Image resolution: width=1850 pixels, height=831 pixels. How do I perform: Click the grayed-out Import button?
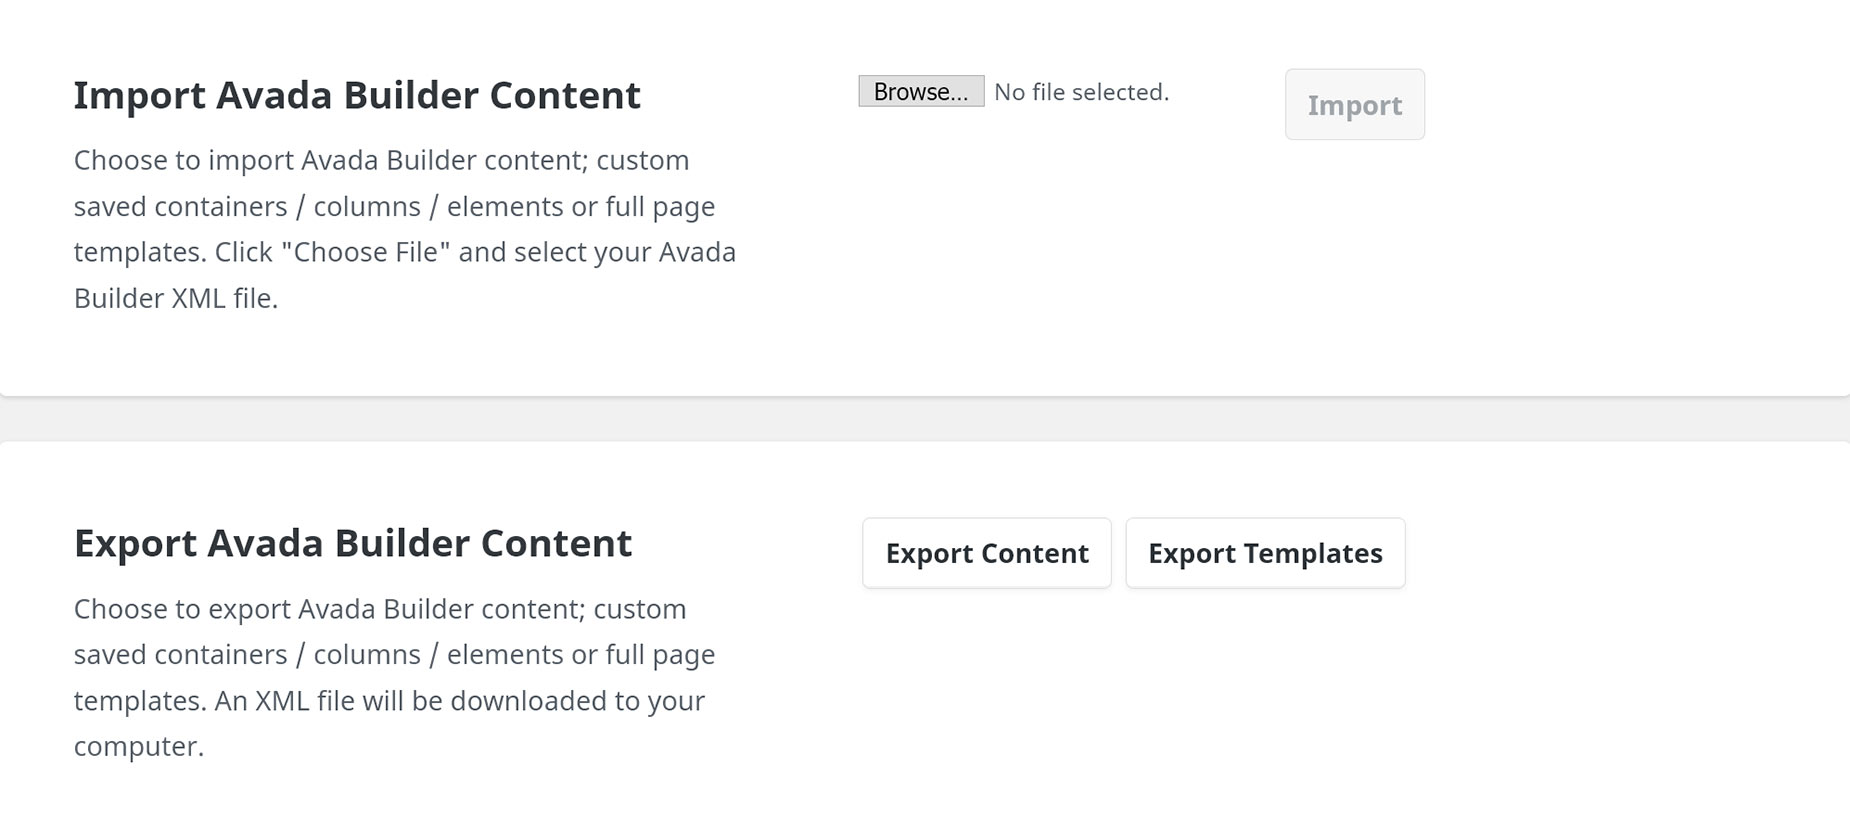pyautogui.click(x=1354, y=104)
